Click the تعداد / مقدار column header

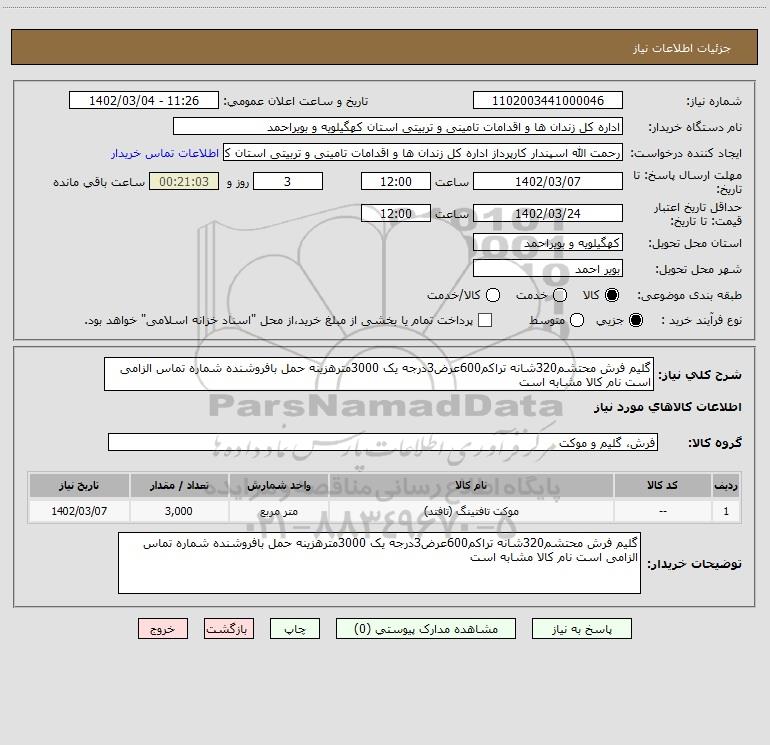click(179, 486)
